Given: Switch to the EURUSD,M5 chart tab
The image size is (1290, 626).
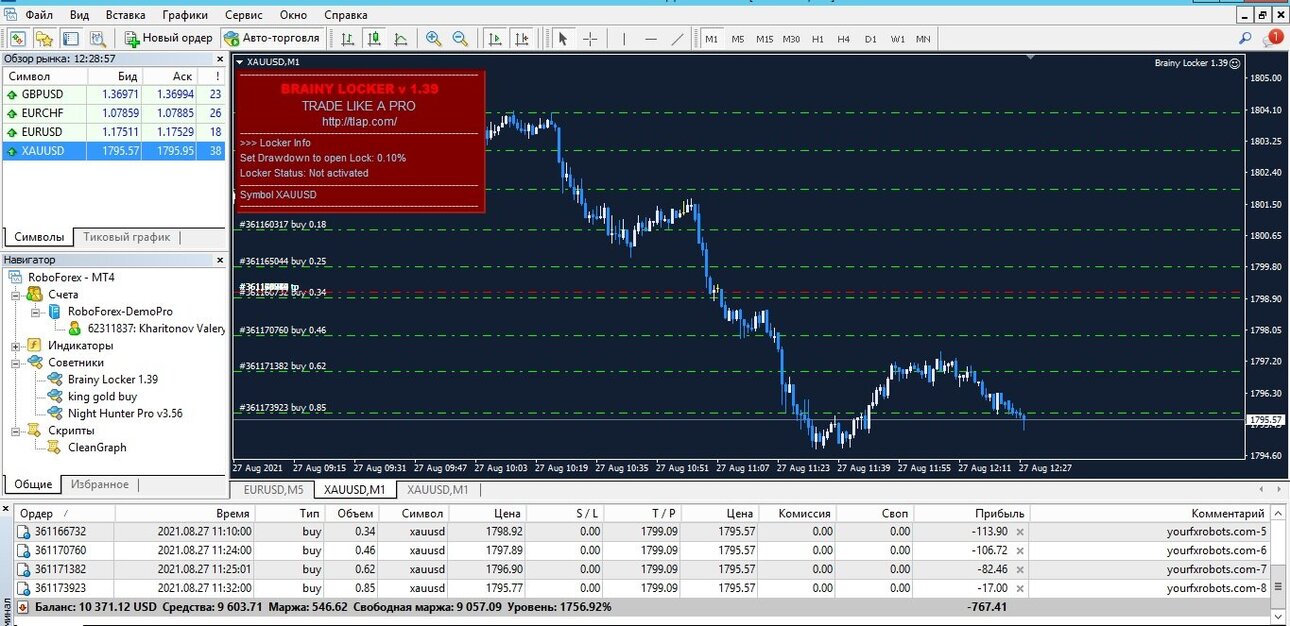Looking at the screenshot, I should 273,489.
